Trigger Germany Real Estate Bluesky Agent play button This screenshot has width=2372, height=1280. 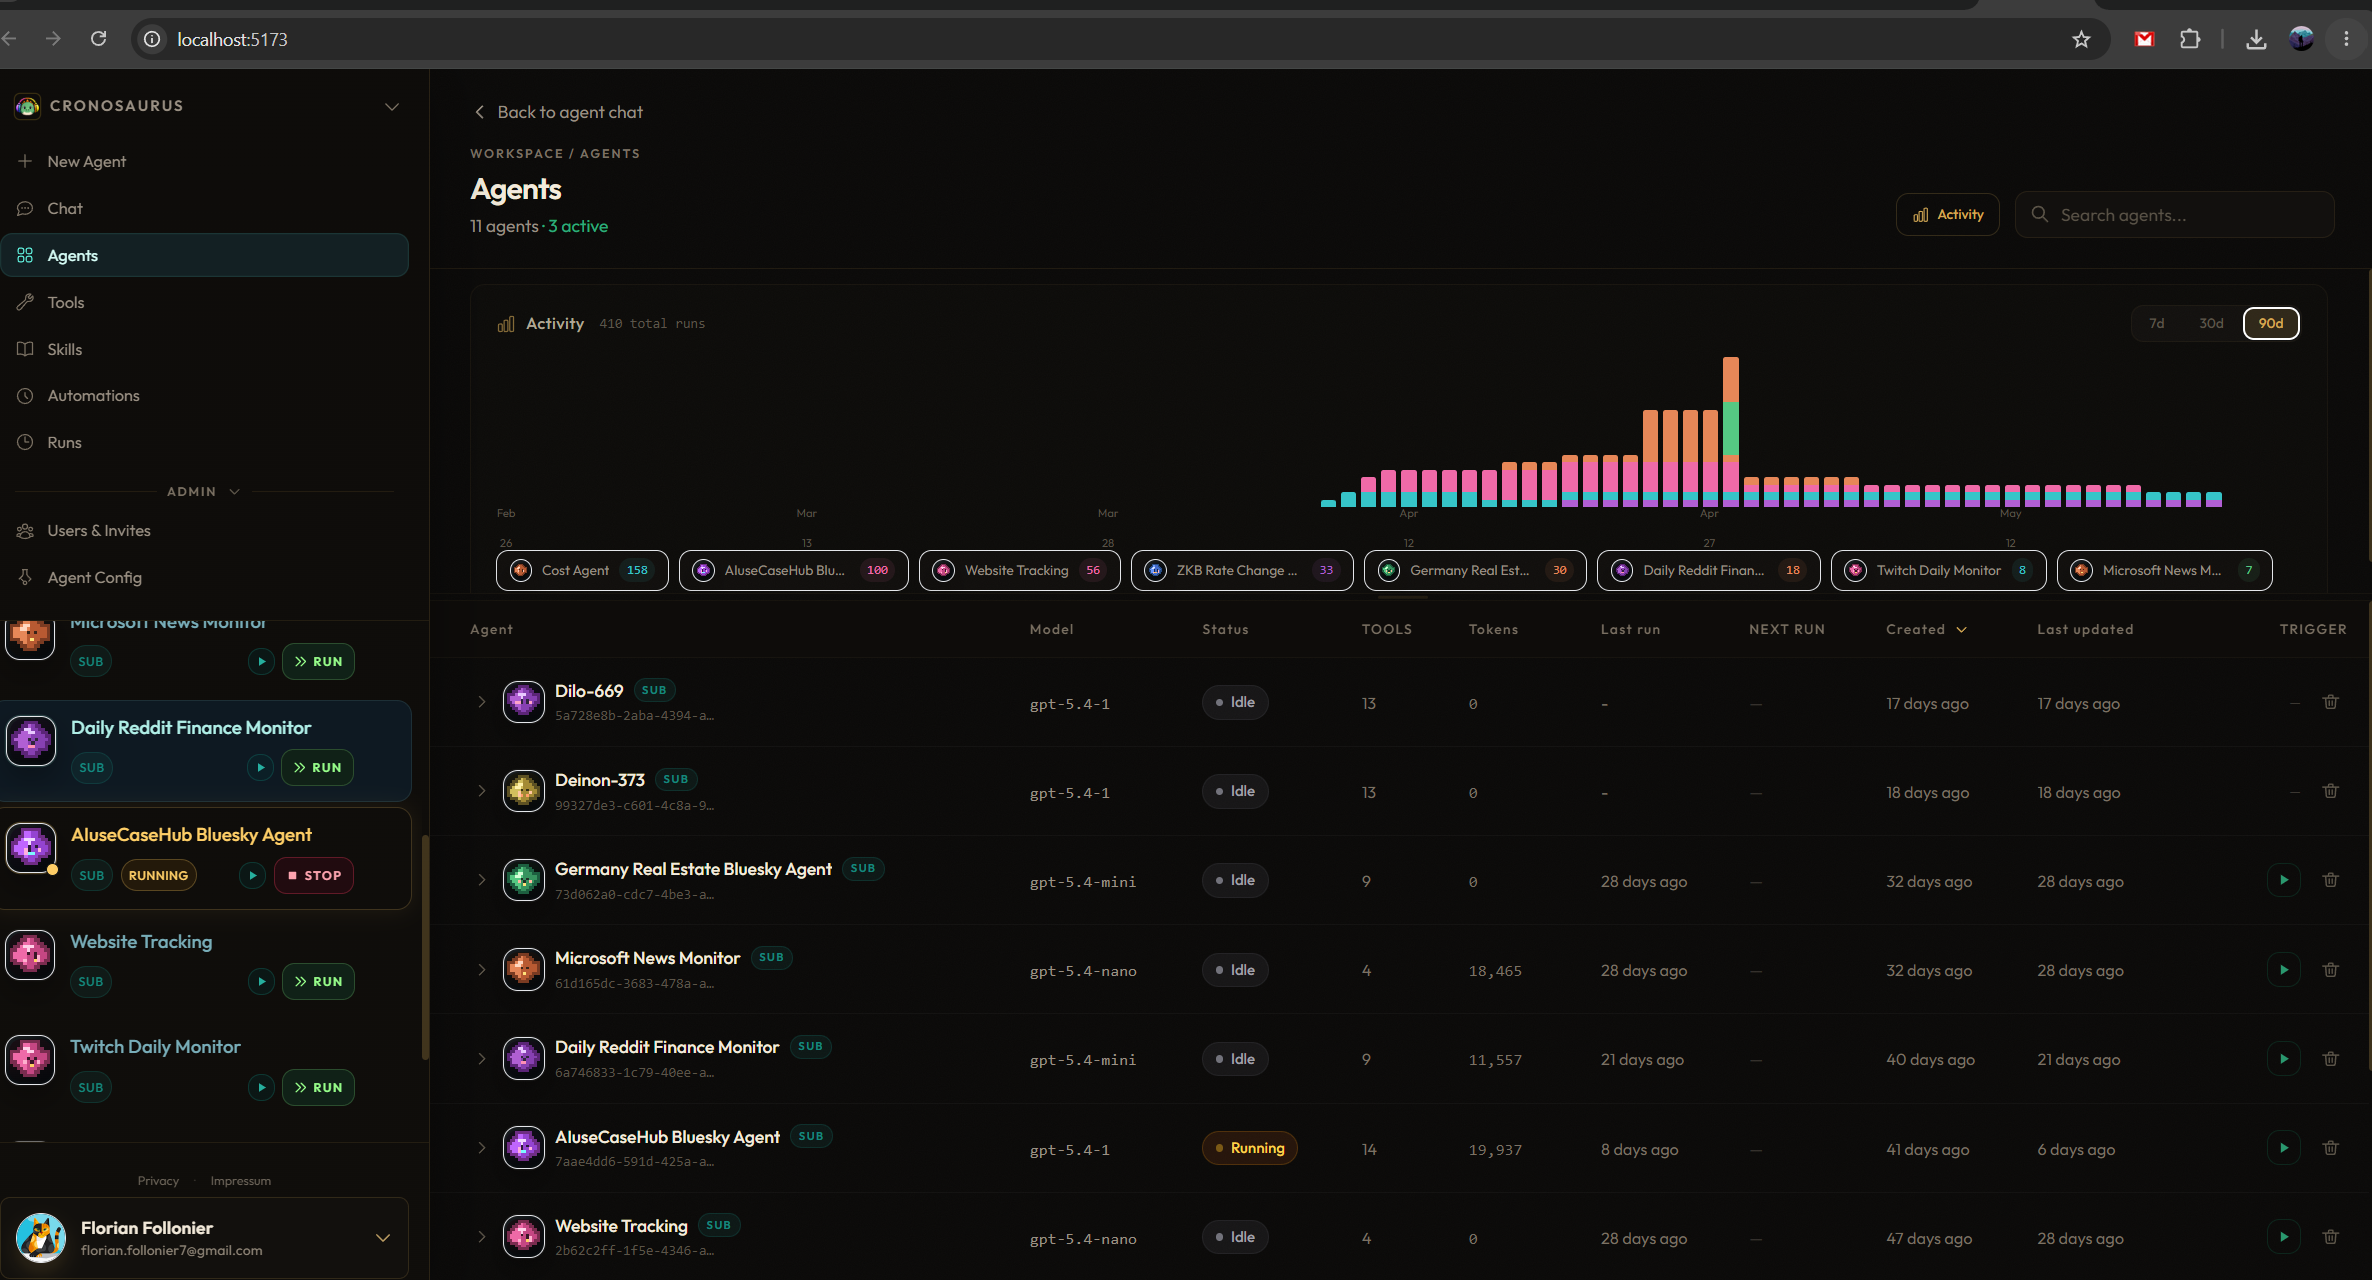point(2284,880)
